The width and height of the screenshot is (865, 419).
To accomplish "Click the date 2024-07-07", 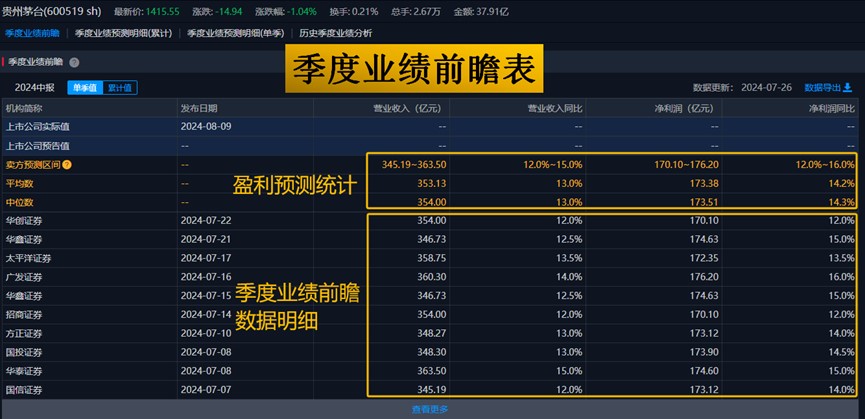I will tap(206, 390).
